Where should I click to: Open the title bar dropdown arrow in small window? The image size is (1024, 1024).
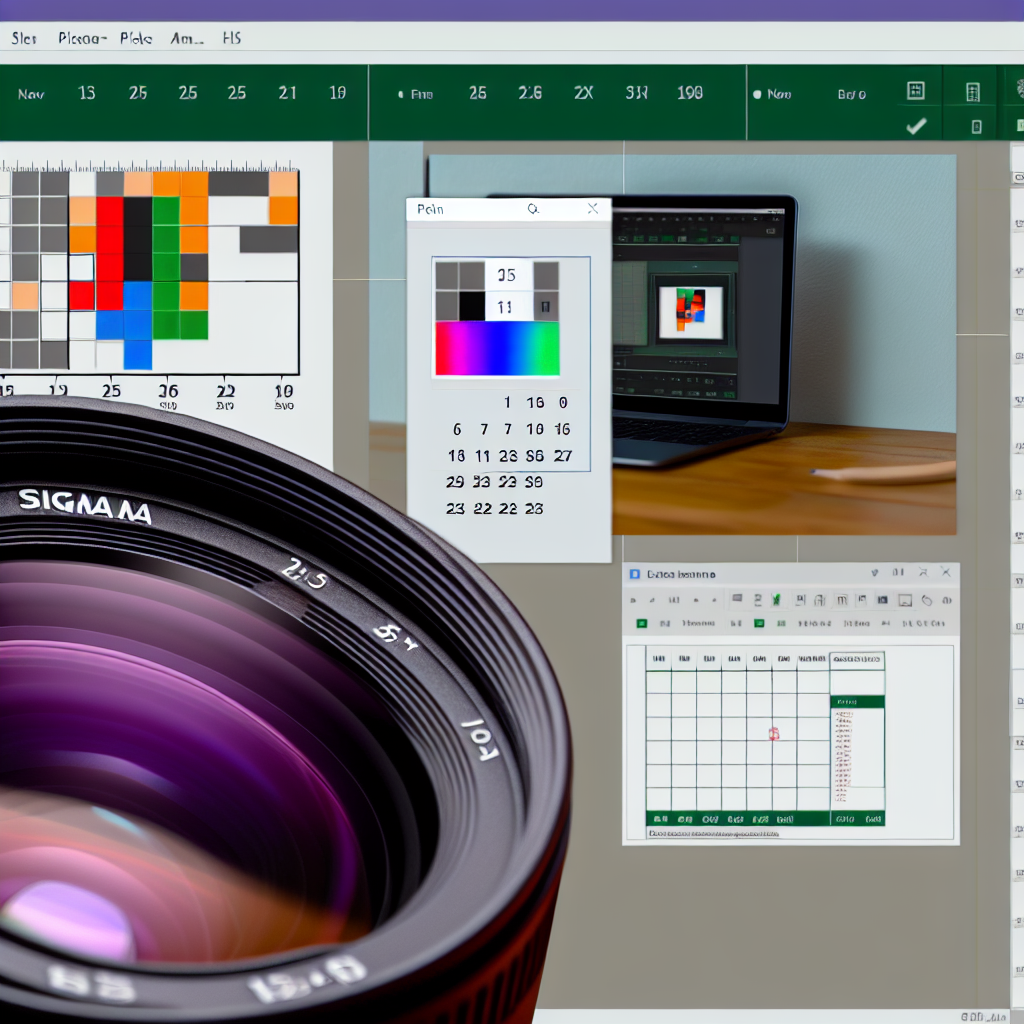click(x=874, y=573)
